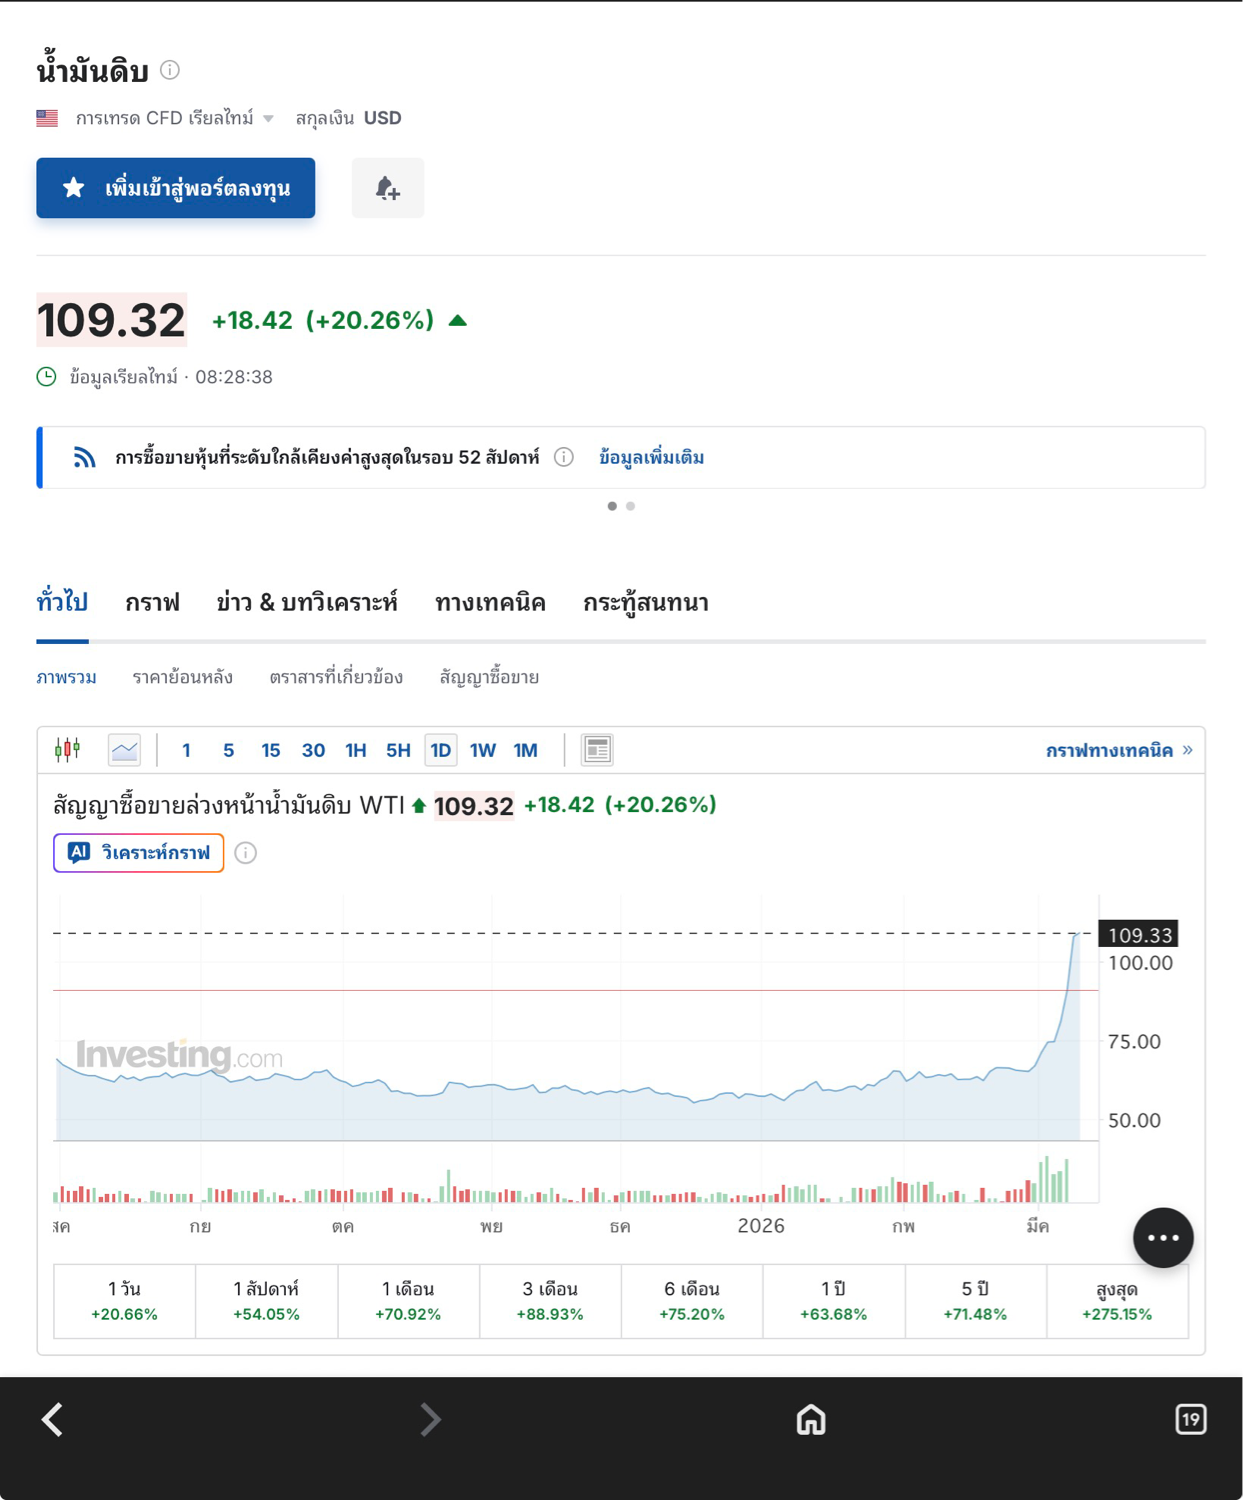The height and width of the screenshot is (1500, 1243).
Task: Click the chart news table icon
Action: coord(597,750)
